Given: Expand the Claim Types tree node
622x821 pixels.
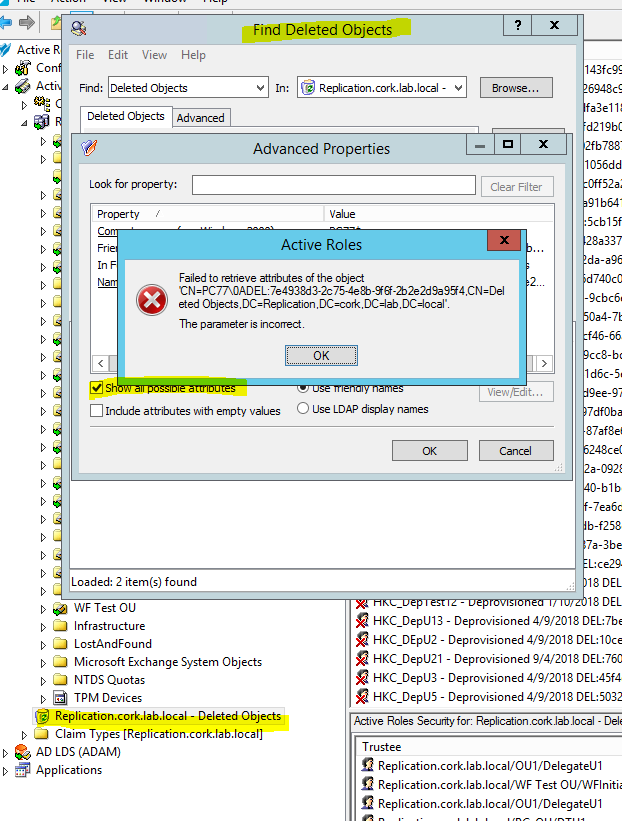Looking at the screenshot, I should pyautogui.click(x=25, y=734).
